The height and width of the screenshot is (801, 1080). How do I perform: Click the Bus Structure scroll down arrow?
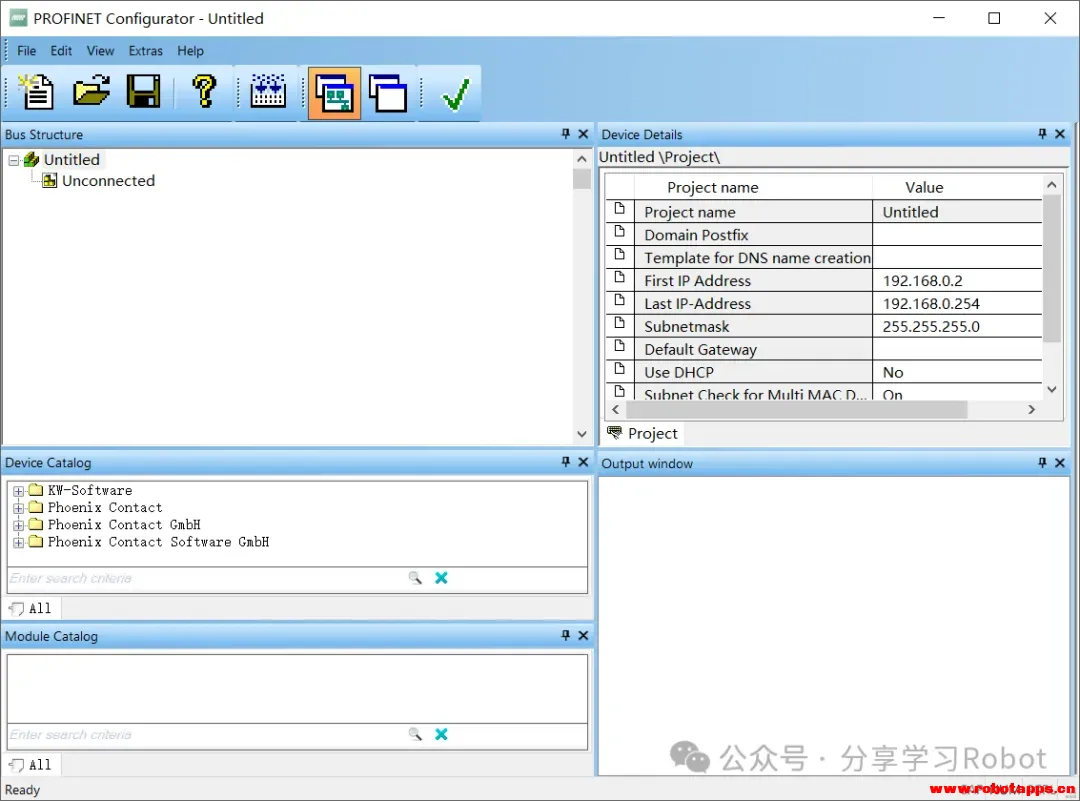582,434
